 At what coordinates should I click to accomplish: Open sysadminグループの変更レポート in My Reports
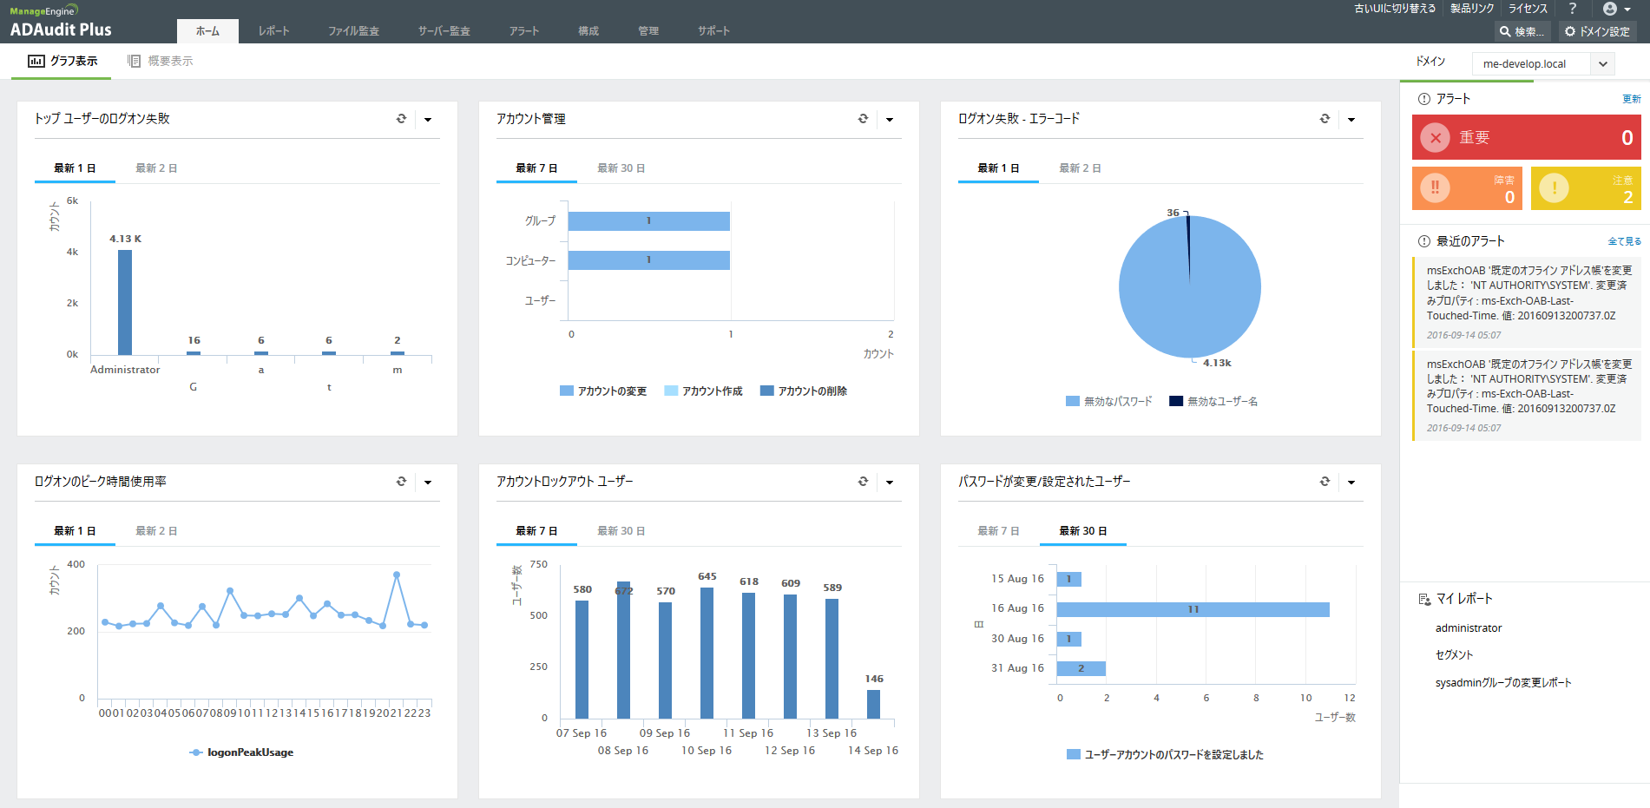(x=1503, y=683)
